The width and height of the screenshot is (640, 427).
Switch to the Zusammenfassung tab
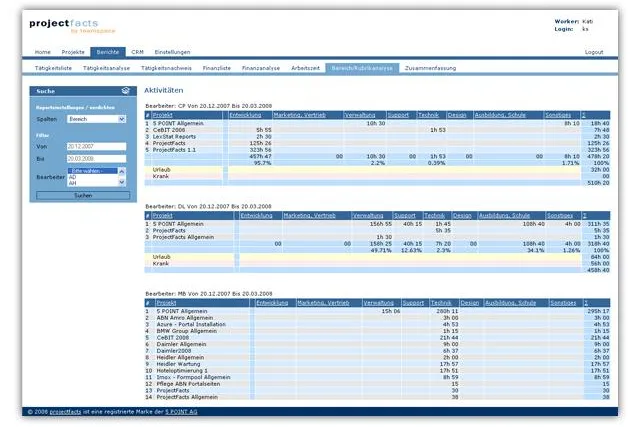tap(430, 68)
